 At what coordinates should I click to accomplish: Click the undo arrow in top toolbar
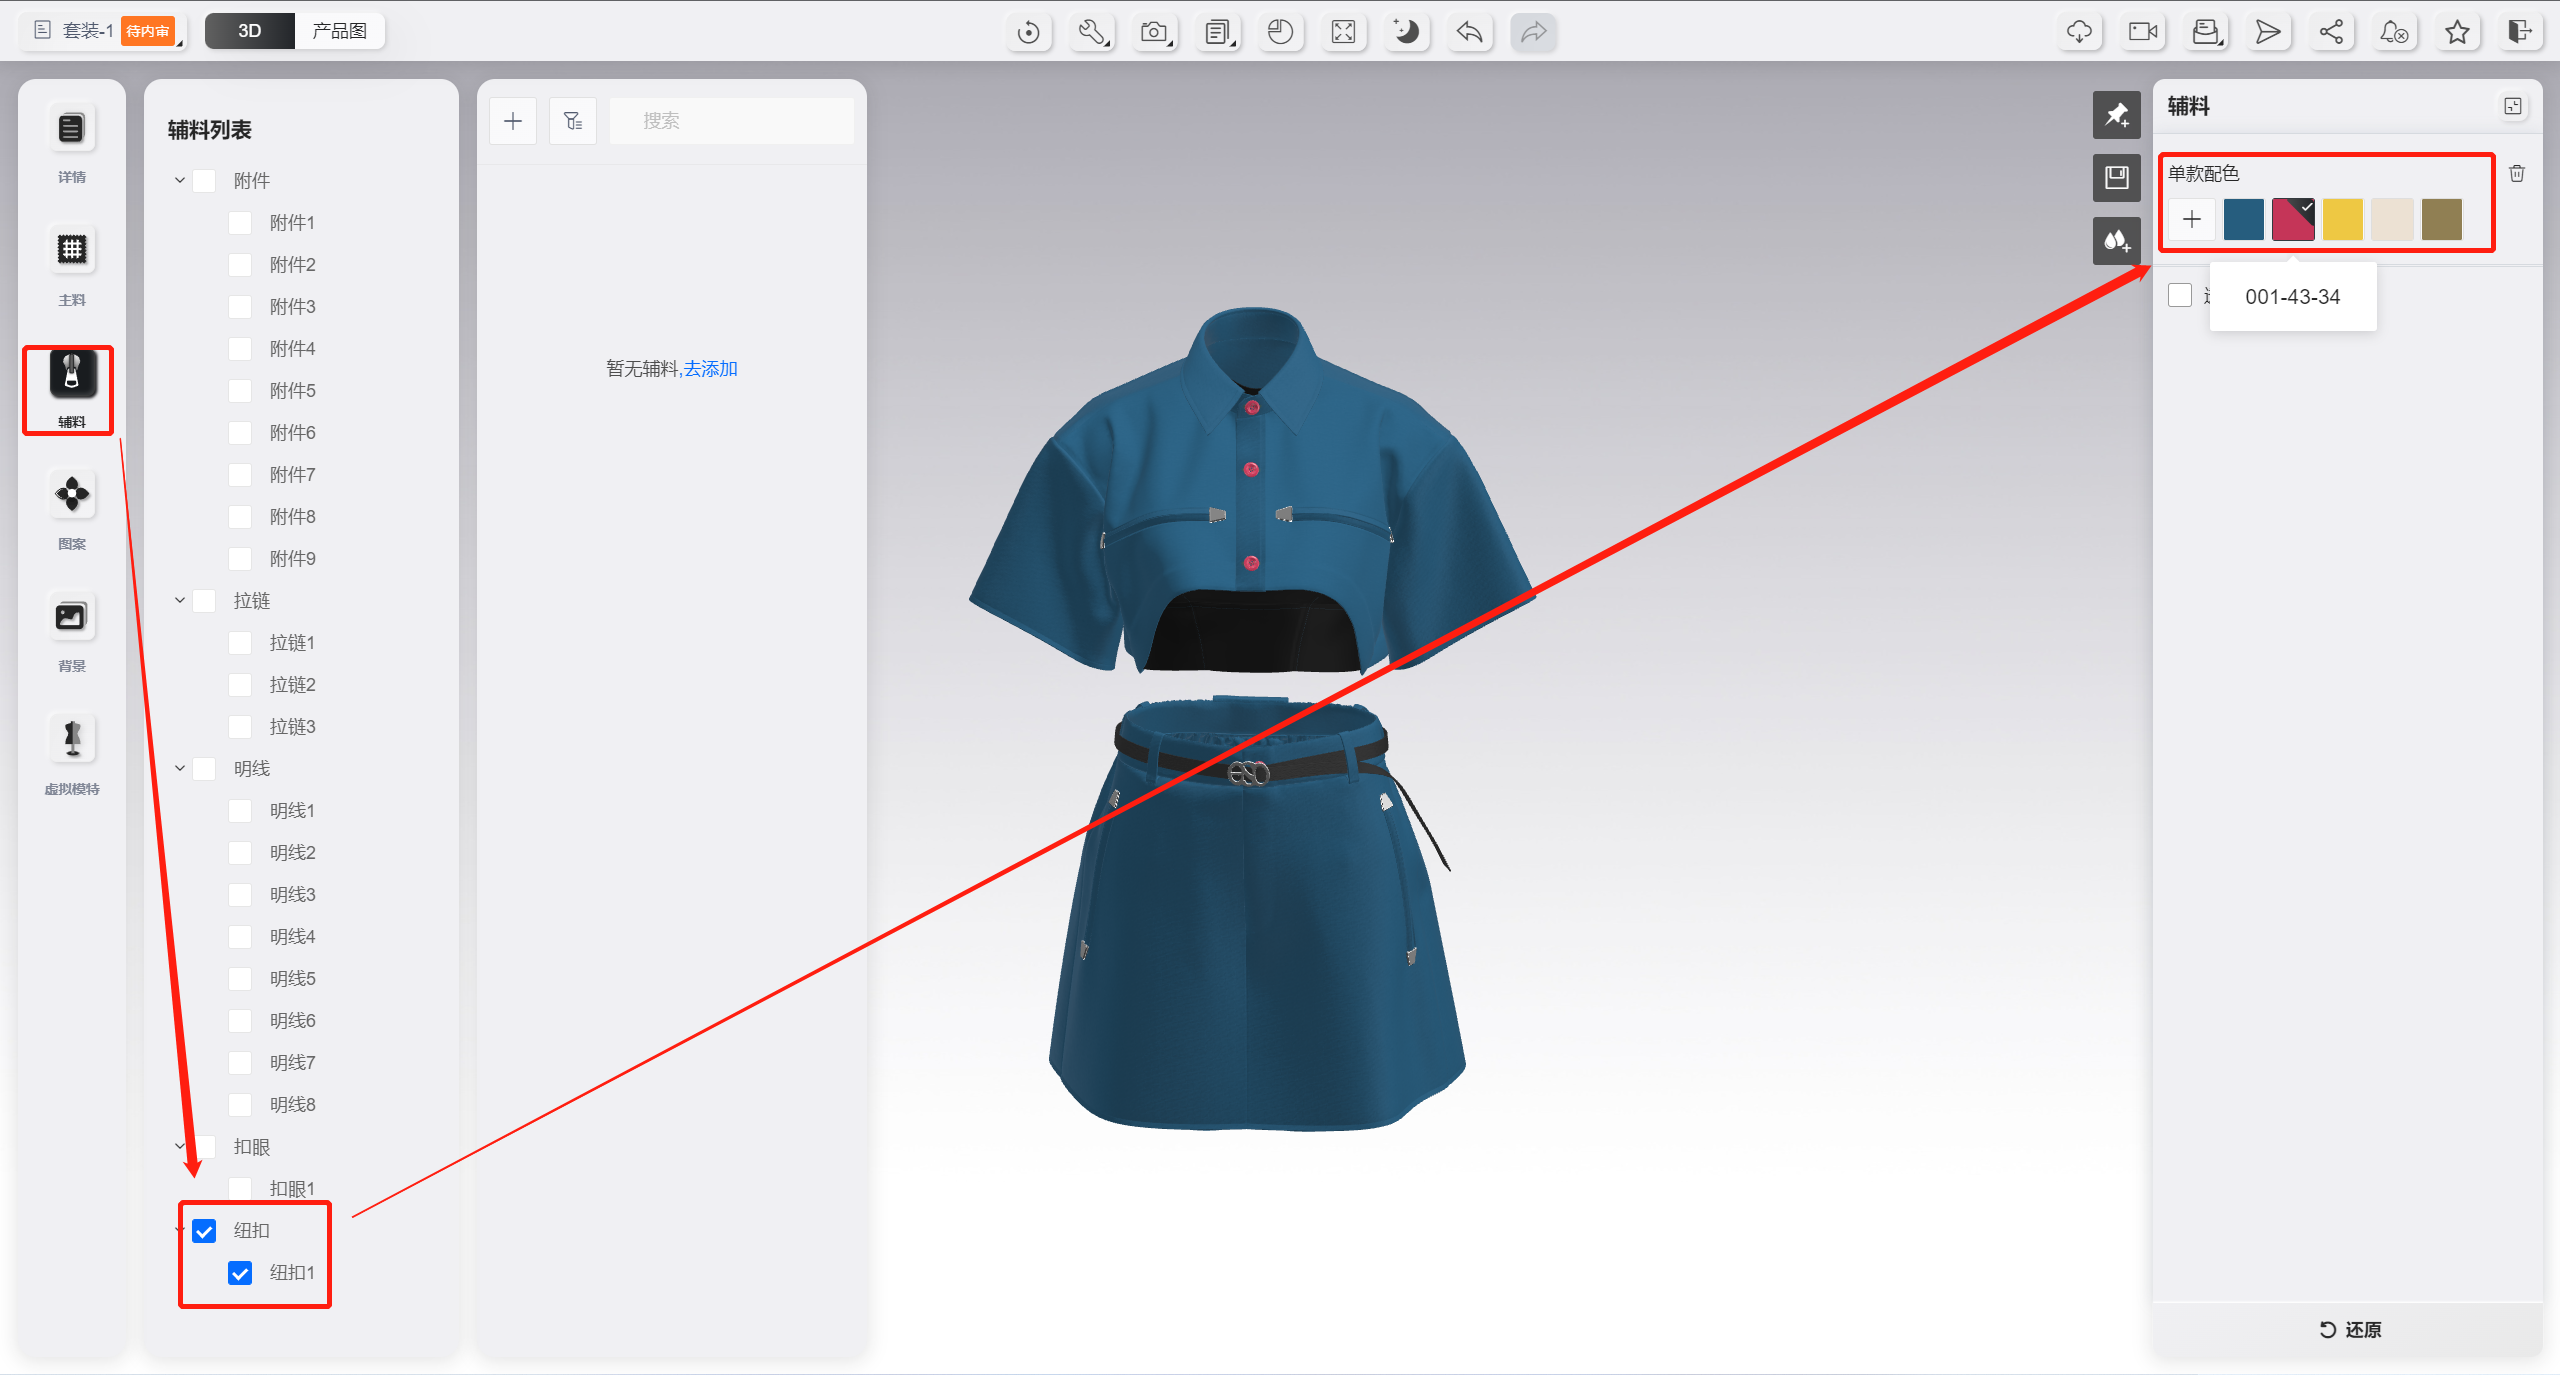pos(1469,32)
